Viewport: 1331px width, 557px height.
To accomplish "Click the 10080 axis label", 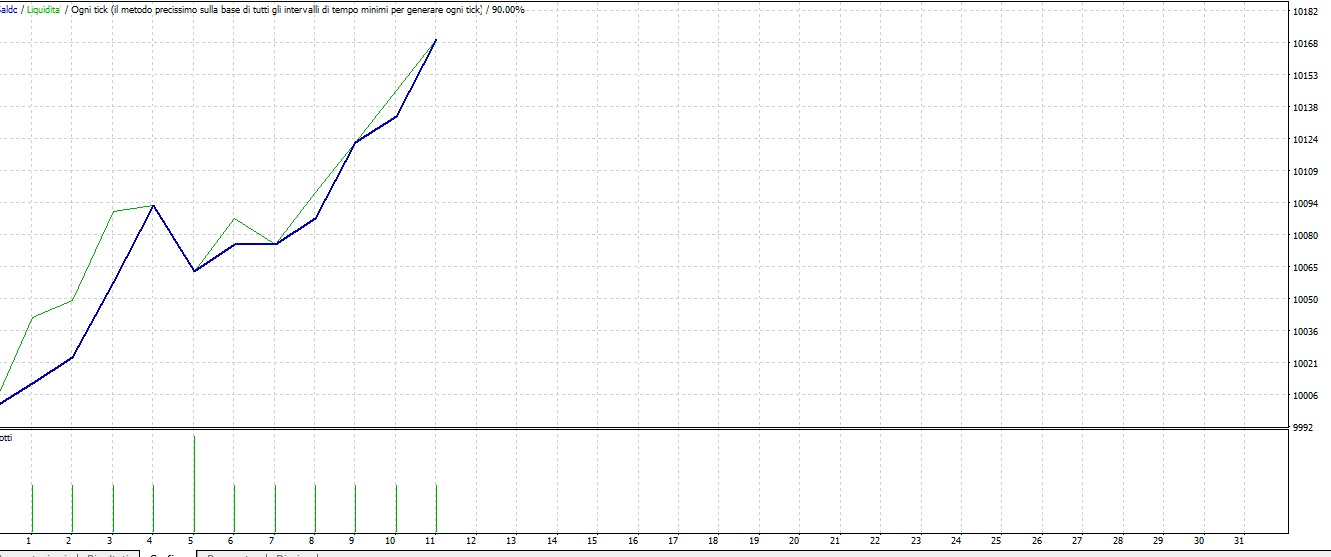I will coord(1306,236).
